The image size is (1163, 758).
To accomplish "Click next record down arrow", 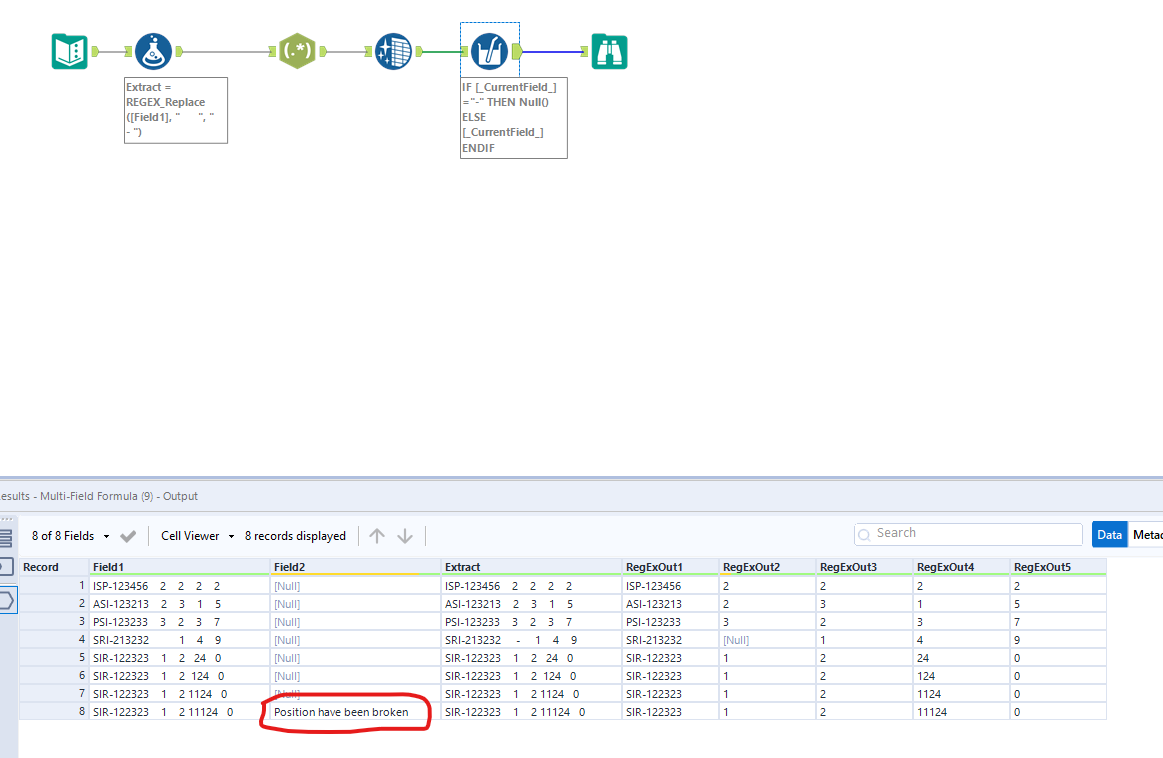I will click(405, 536).
